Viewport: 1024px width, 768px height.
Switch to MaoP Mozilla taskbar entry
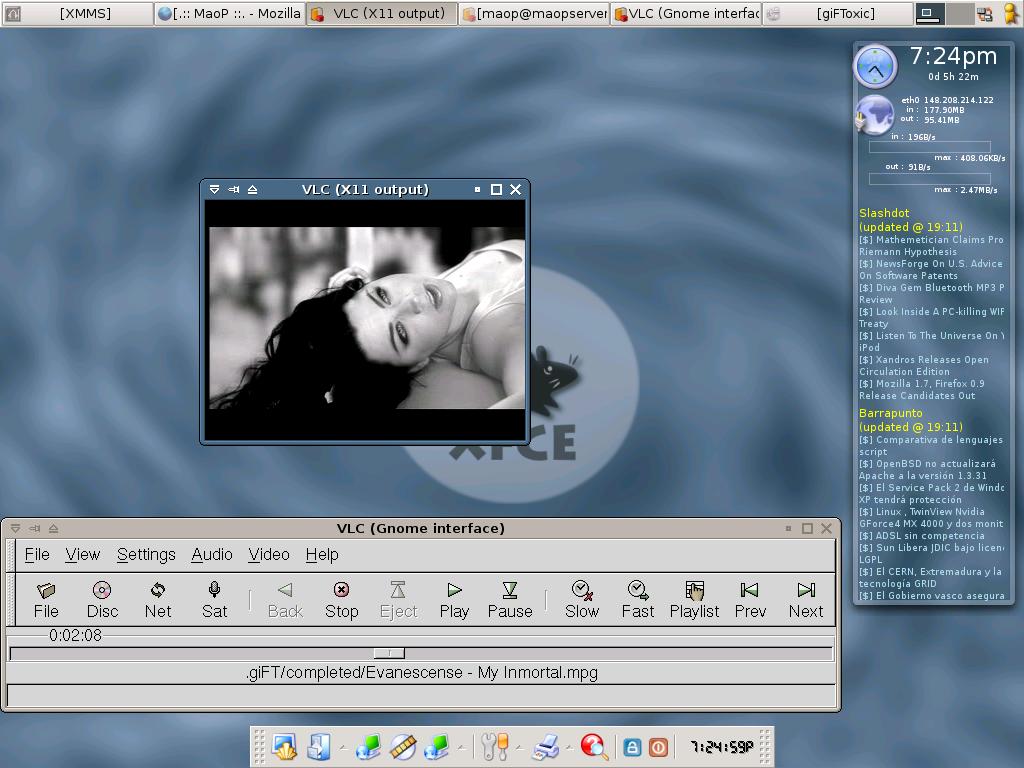click(229, 13)
